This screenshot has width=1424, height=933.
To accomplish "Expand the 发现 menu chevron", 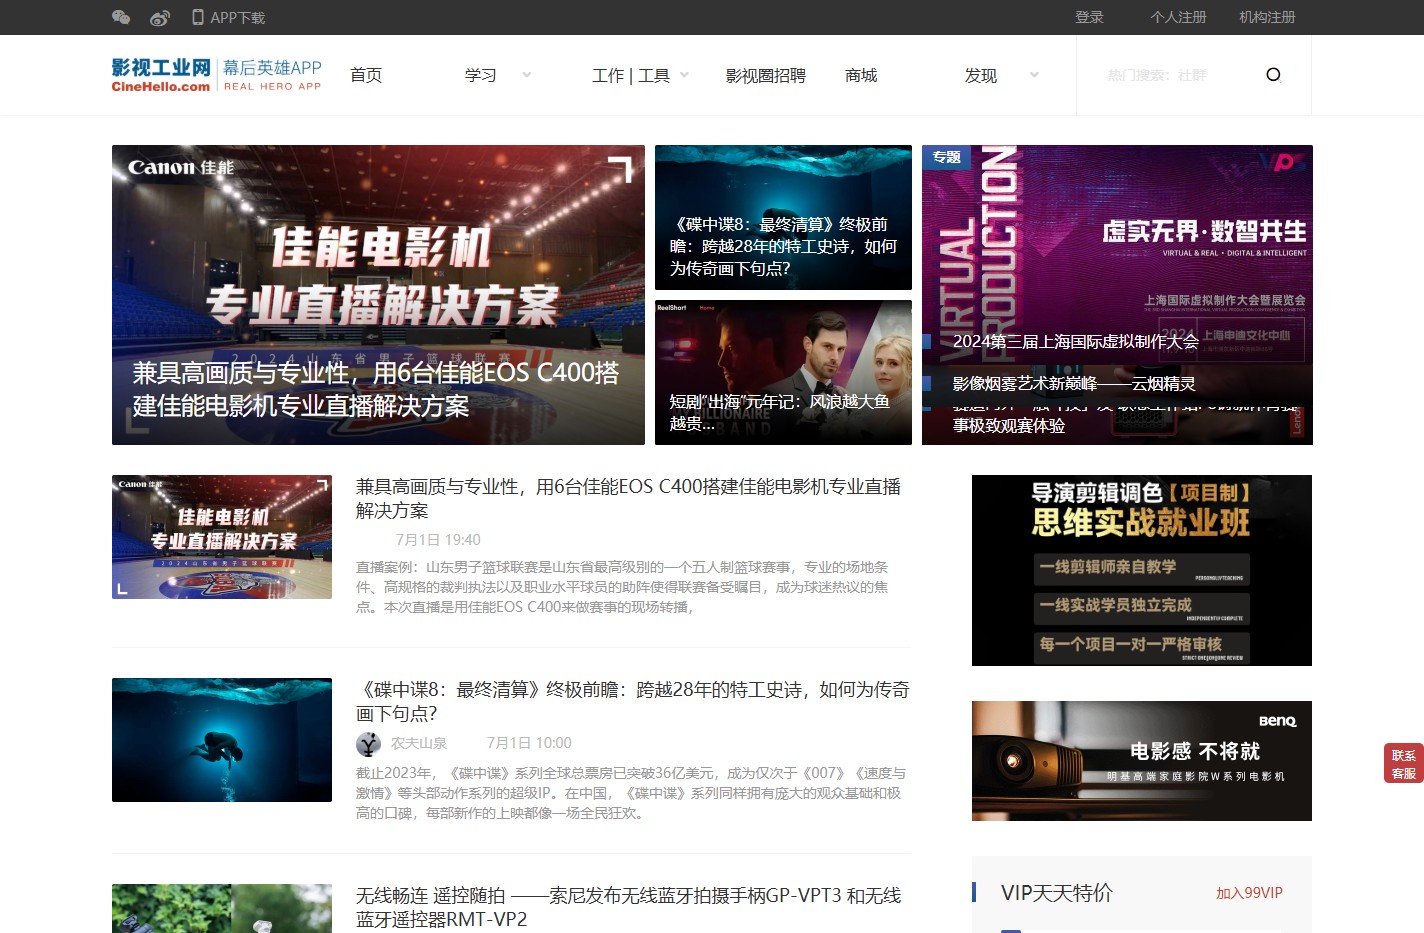I will [1034, 75].
